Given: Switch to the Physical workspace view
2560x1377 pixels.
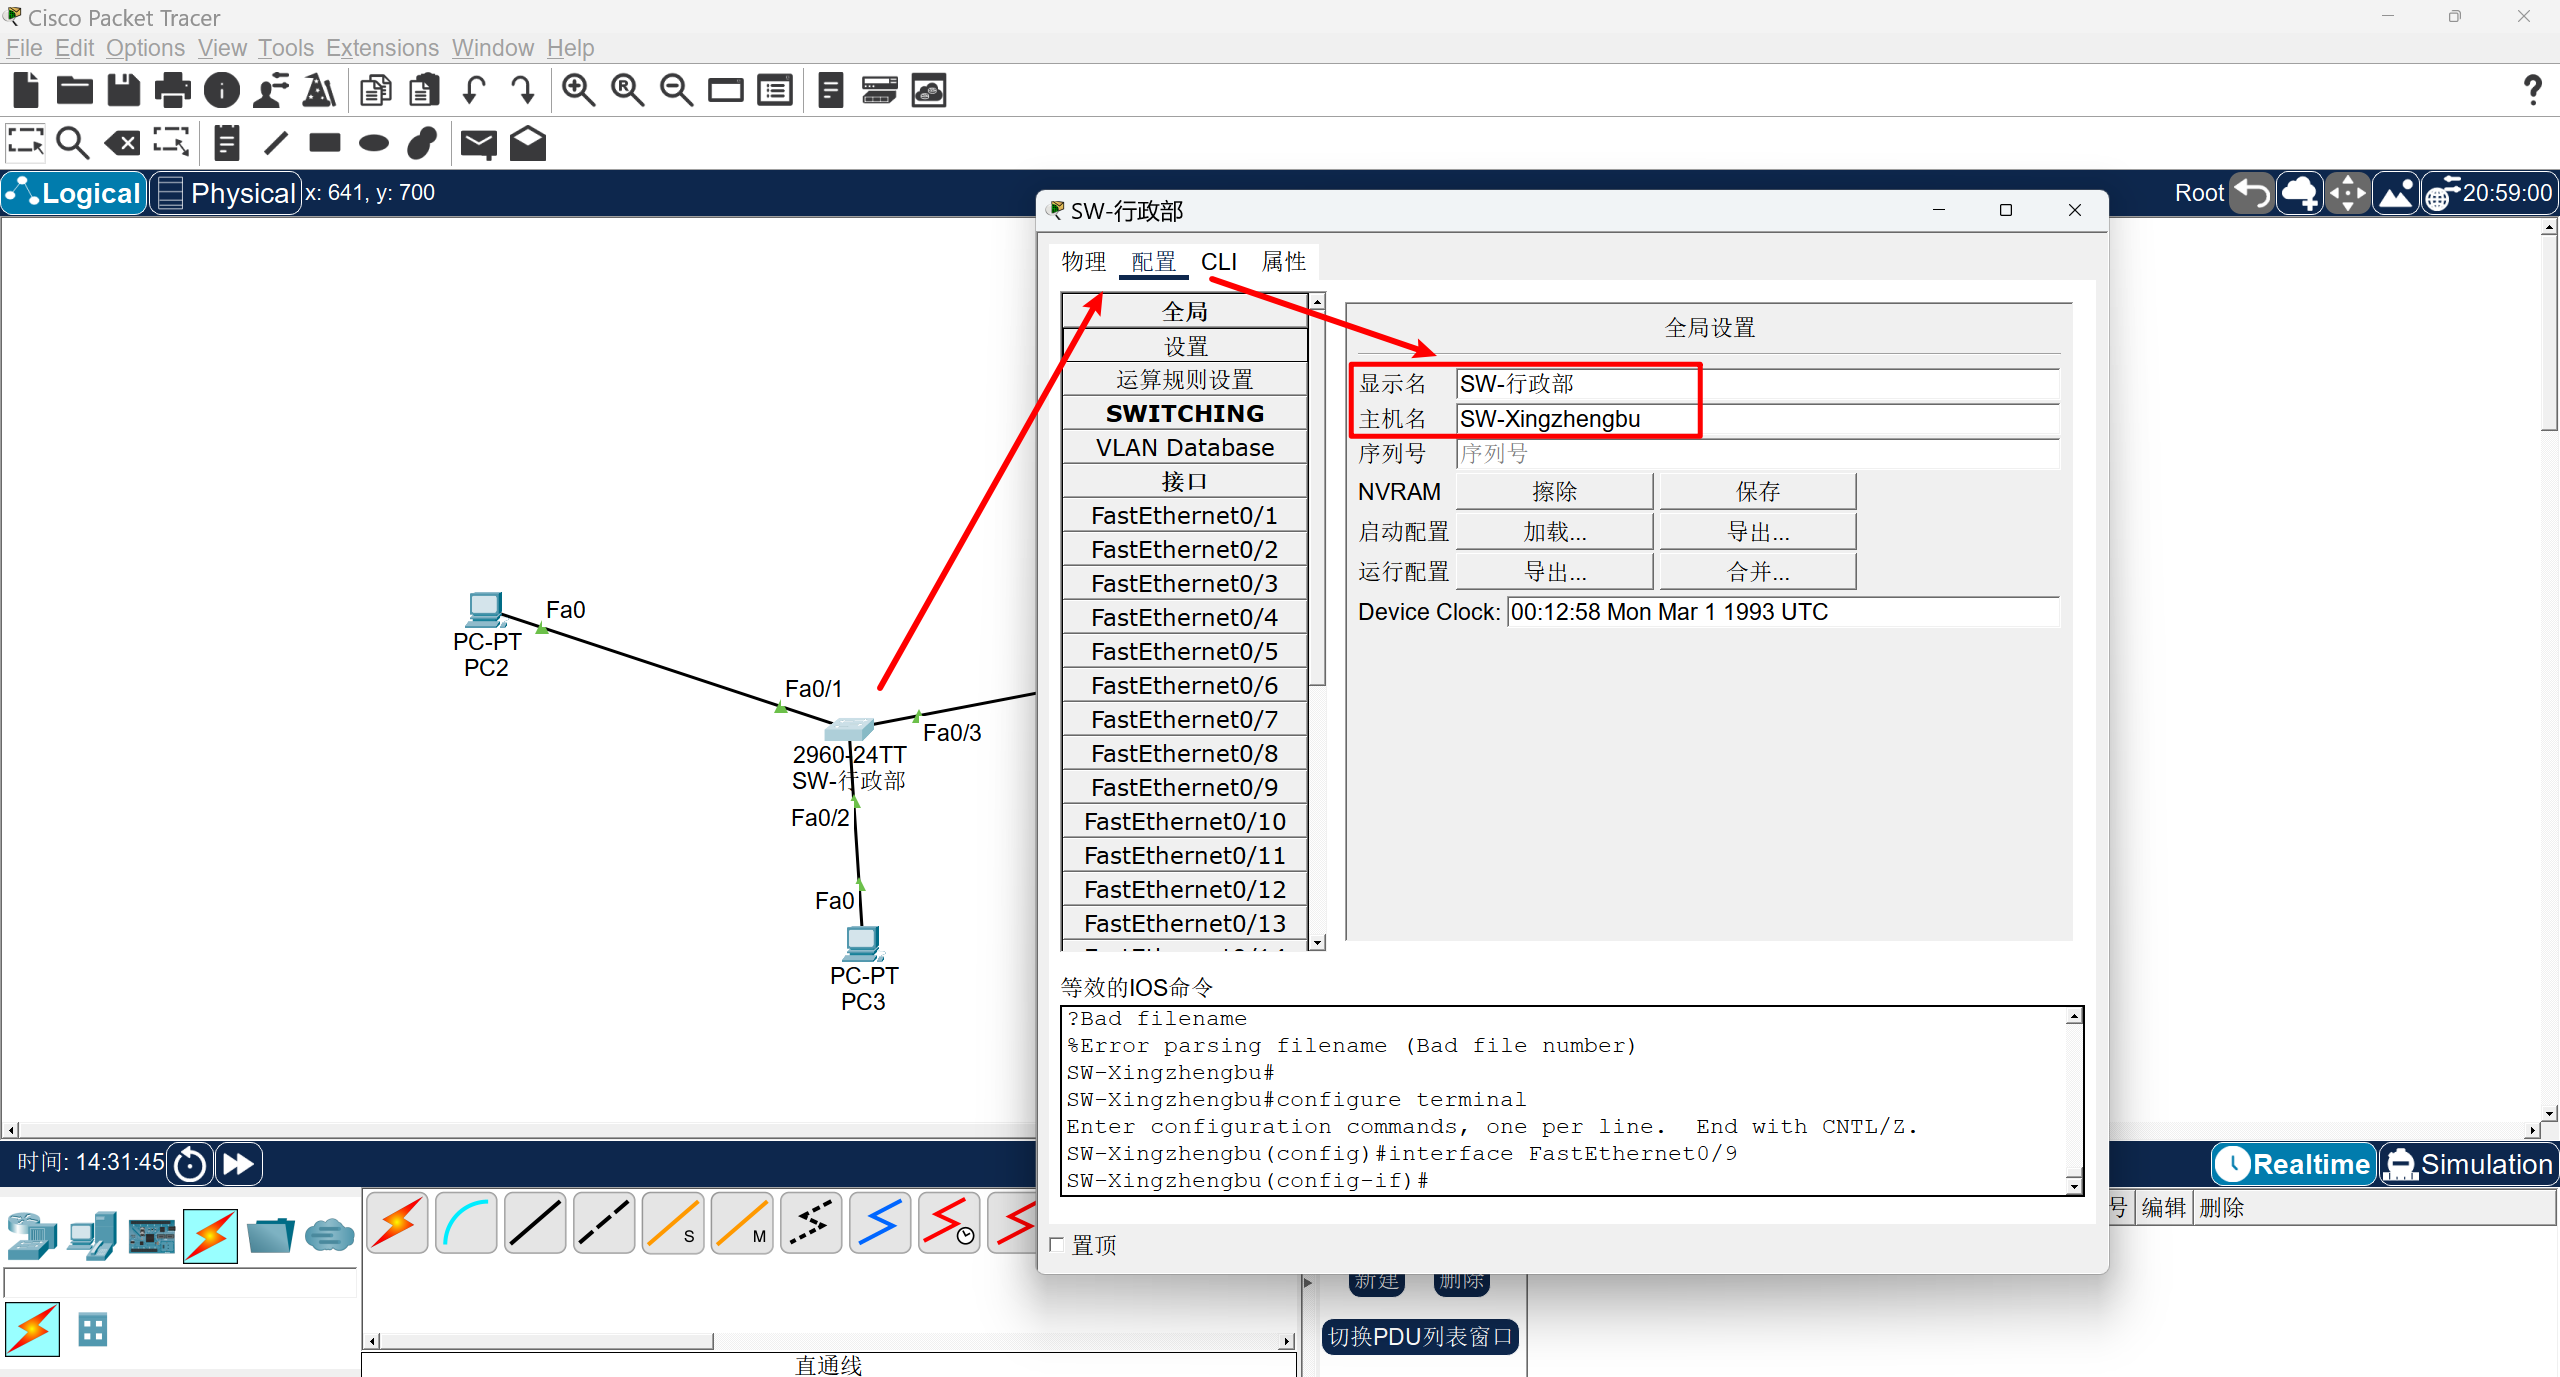Looking at the screenshot, I should point(226,193).
